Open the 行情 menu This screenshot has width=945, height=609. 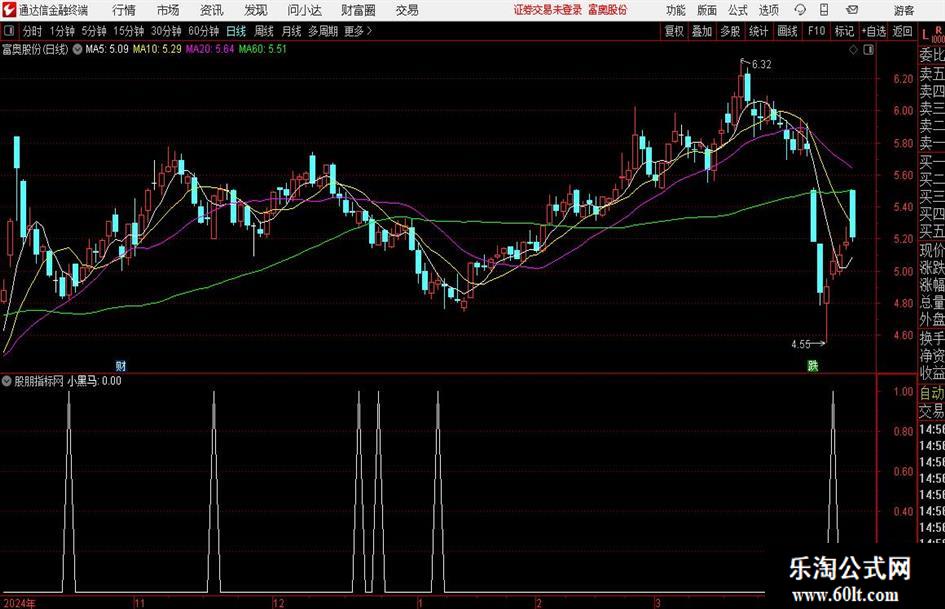[124, 10]
